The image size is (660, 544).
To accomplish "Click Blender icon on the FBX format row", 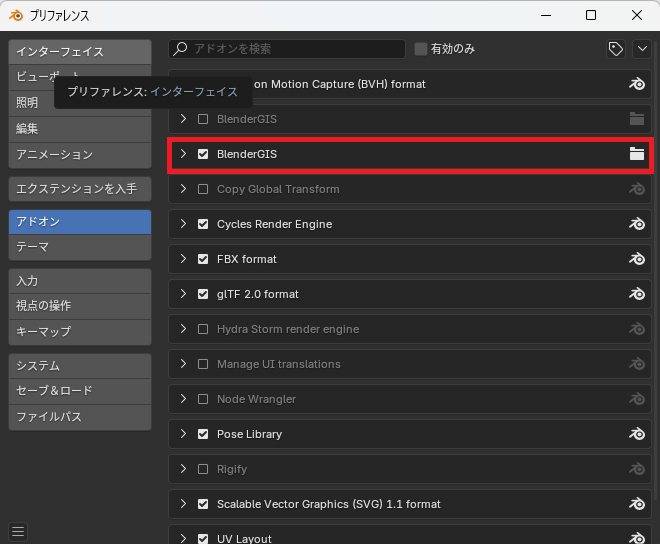I will (637, 259).
